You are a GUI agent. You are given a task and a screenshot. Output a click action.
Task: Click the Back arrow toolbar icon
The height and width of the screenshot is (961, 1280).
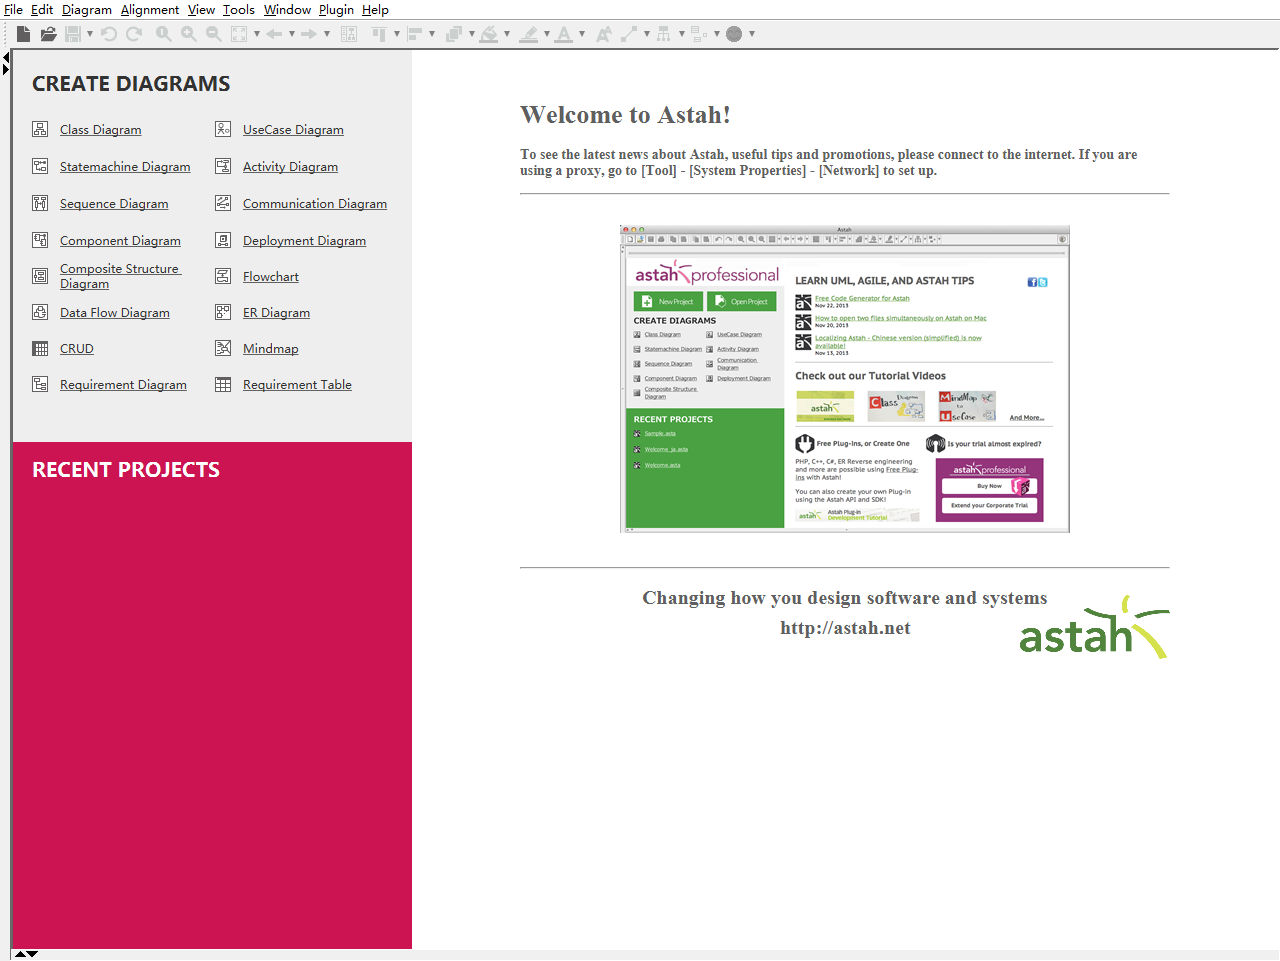[274, 34]
